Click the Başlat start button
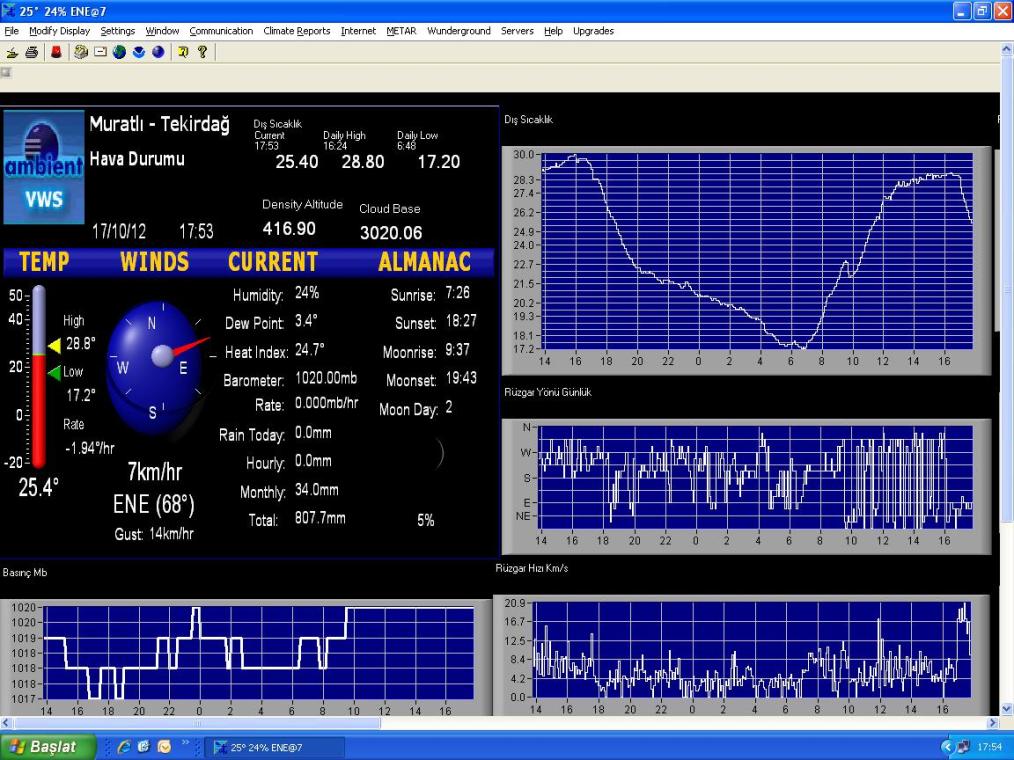 coord(48,747)
